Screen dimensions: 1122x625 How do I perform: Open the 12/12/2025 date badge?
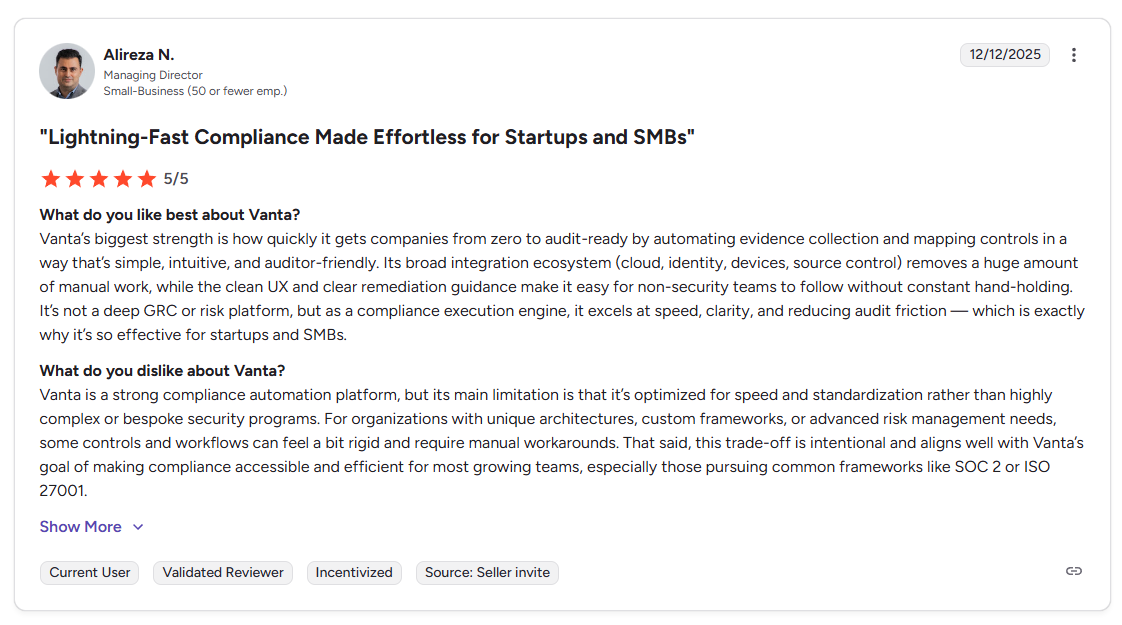[x=1005, y=55]
